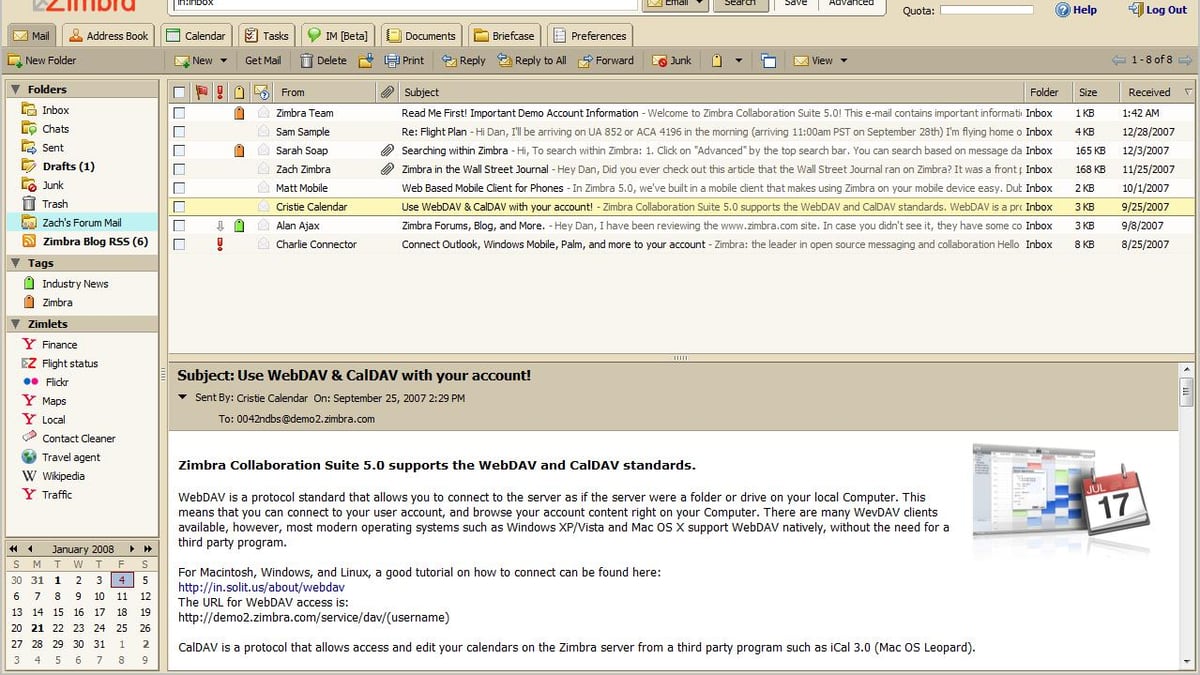
Task: Open the Flight status zimlet
Action: (59, 363)
